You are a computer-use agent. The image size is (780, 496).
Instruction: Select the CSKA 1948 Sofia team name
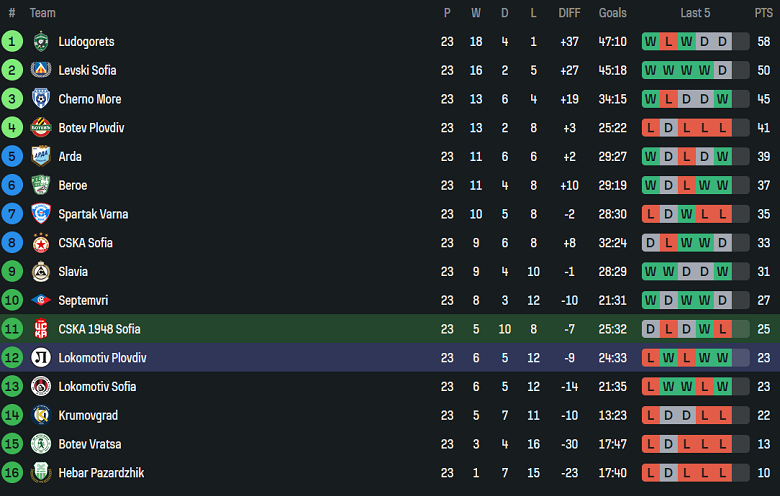(x=99, y=329)
